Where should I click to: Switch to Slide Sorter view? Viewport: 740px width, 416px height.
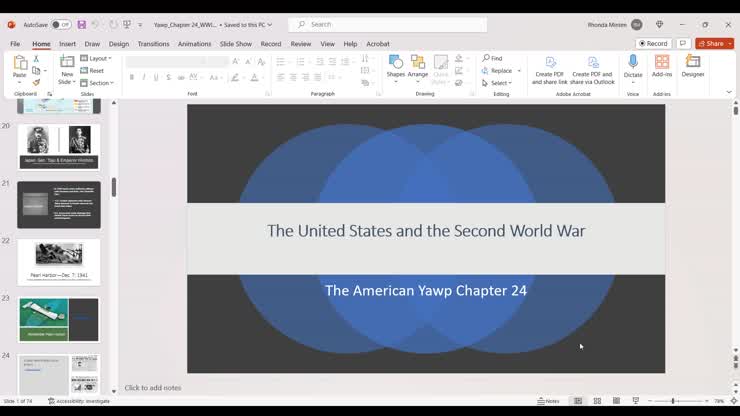pyautogui.click(x=597, y=401)
